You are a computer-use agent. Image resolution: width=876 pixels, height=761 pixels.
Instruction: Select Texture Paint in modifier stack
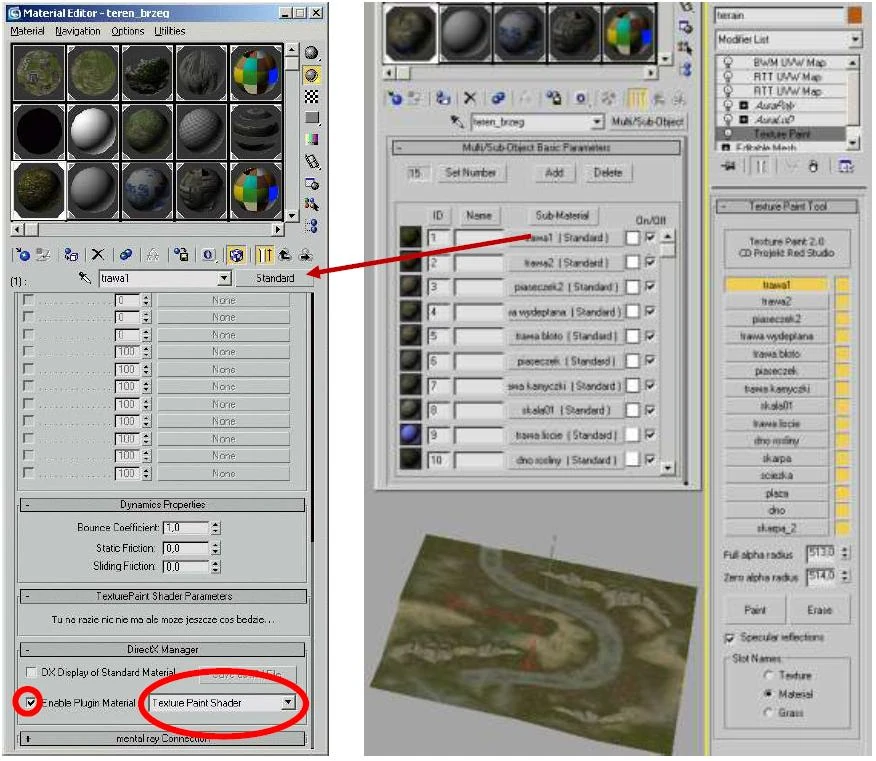tap(781, 134)
